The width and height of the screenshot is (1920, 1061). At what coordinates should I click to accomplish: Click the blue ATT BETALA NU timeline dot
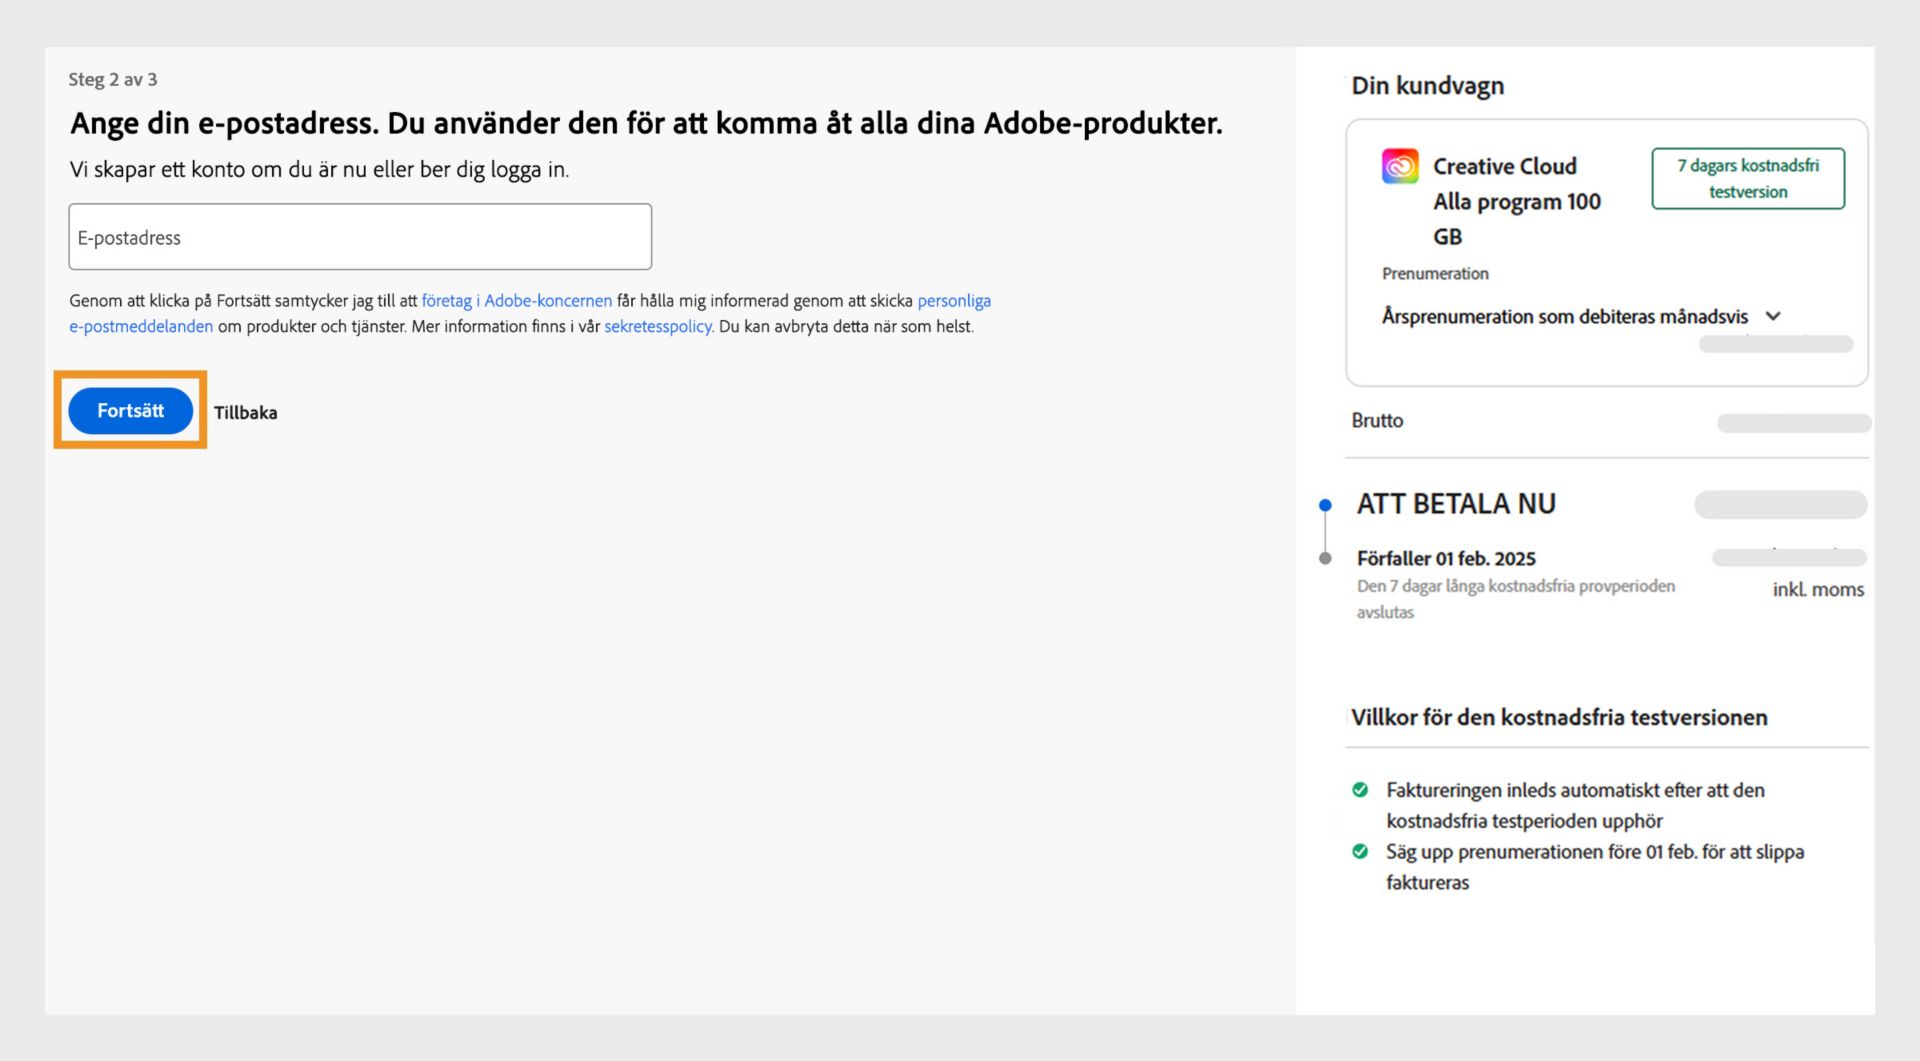click(1325, 505)
